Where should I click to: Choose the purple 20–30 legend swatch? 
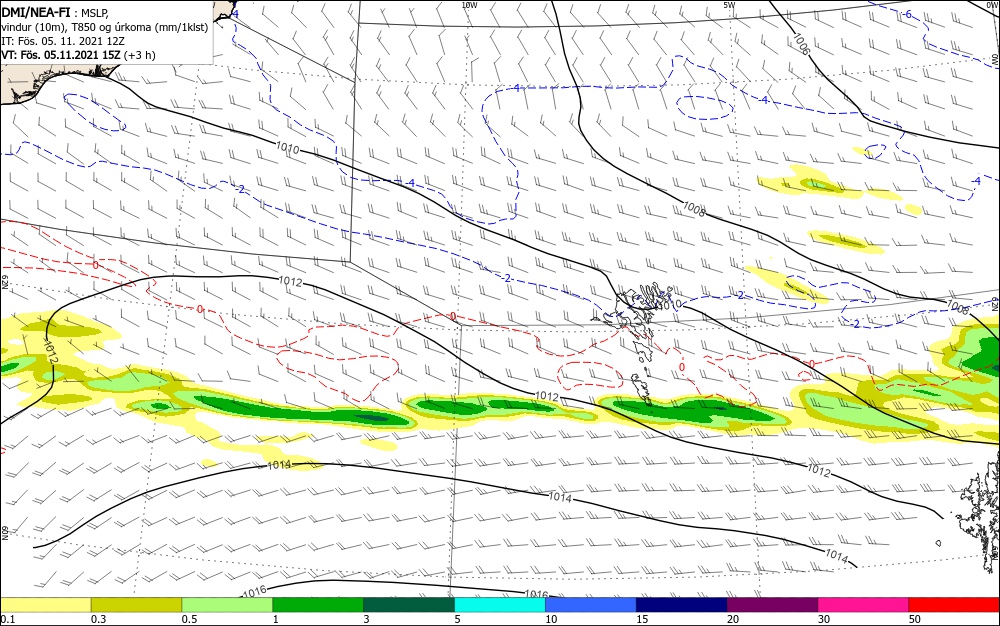point(772,605)
